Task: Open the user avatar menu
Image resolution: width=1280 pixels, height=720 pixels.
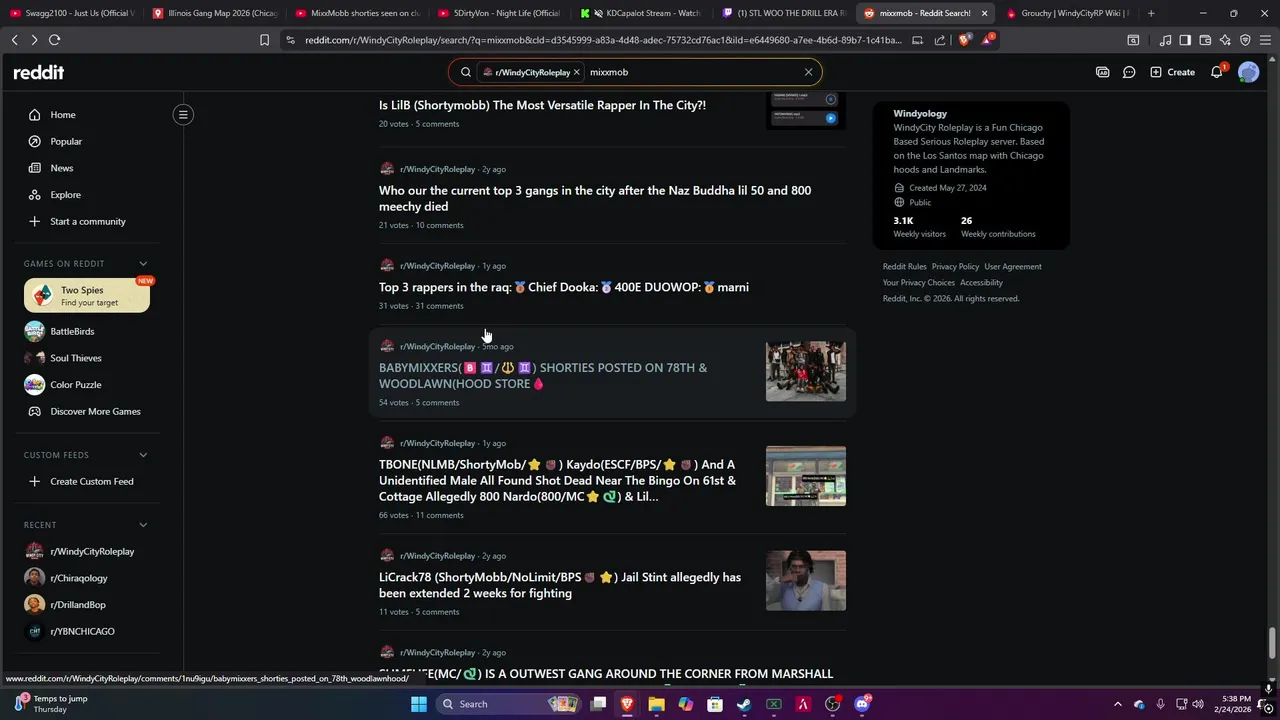Action: (x=1248, y=72)
